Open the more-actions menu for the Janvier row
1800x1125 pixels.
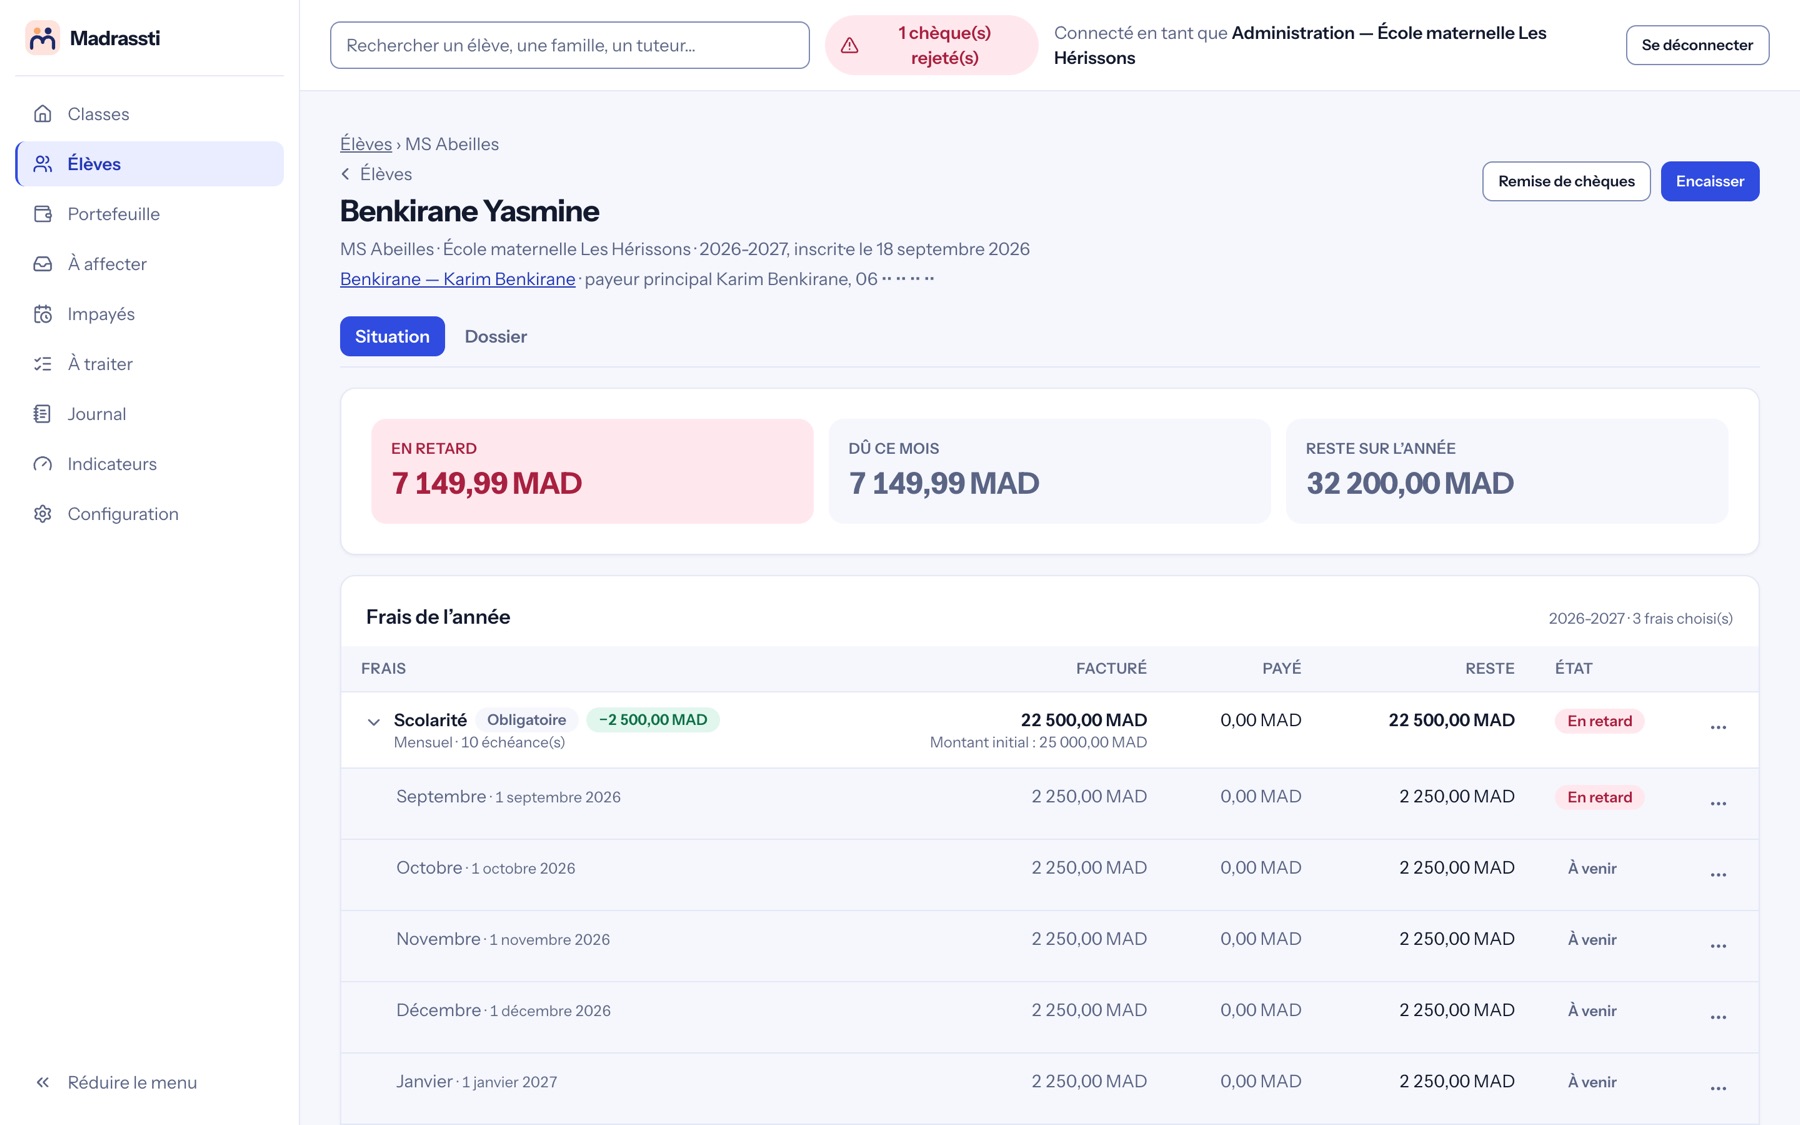pos(1718,1088)
